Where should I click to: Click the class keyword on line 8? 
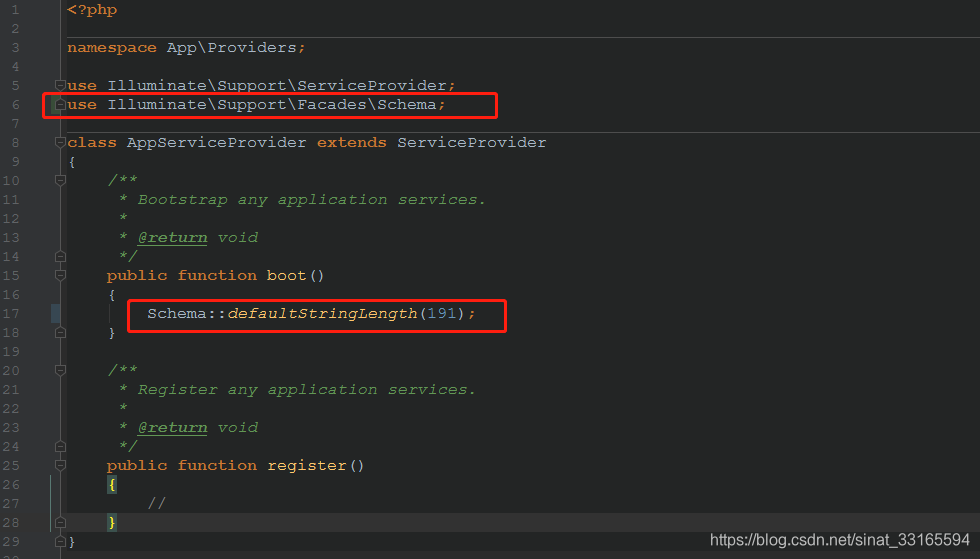pos(92,143)
